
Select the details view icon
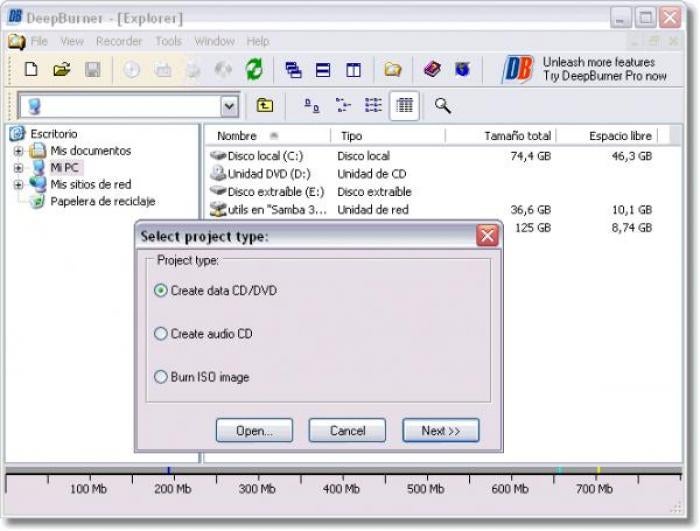coord(404,106)
